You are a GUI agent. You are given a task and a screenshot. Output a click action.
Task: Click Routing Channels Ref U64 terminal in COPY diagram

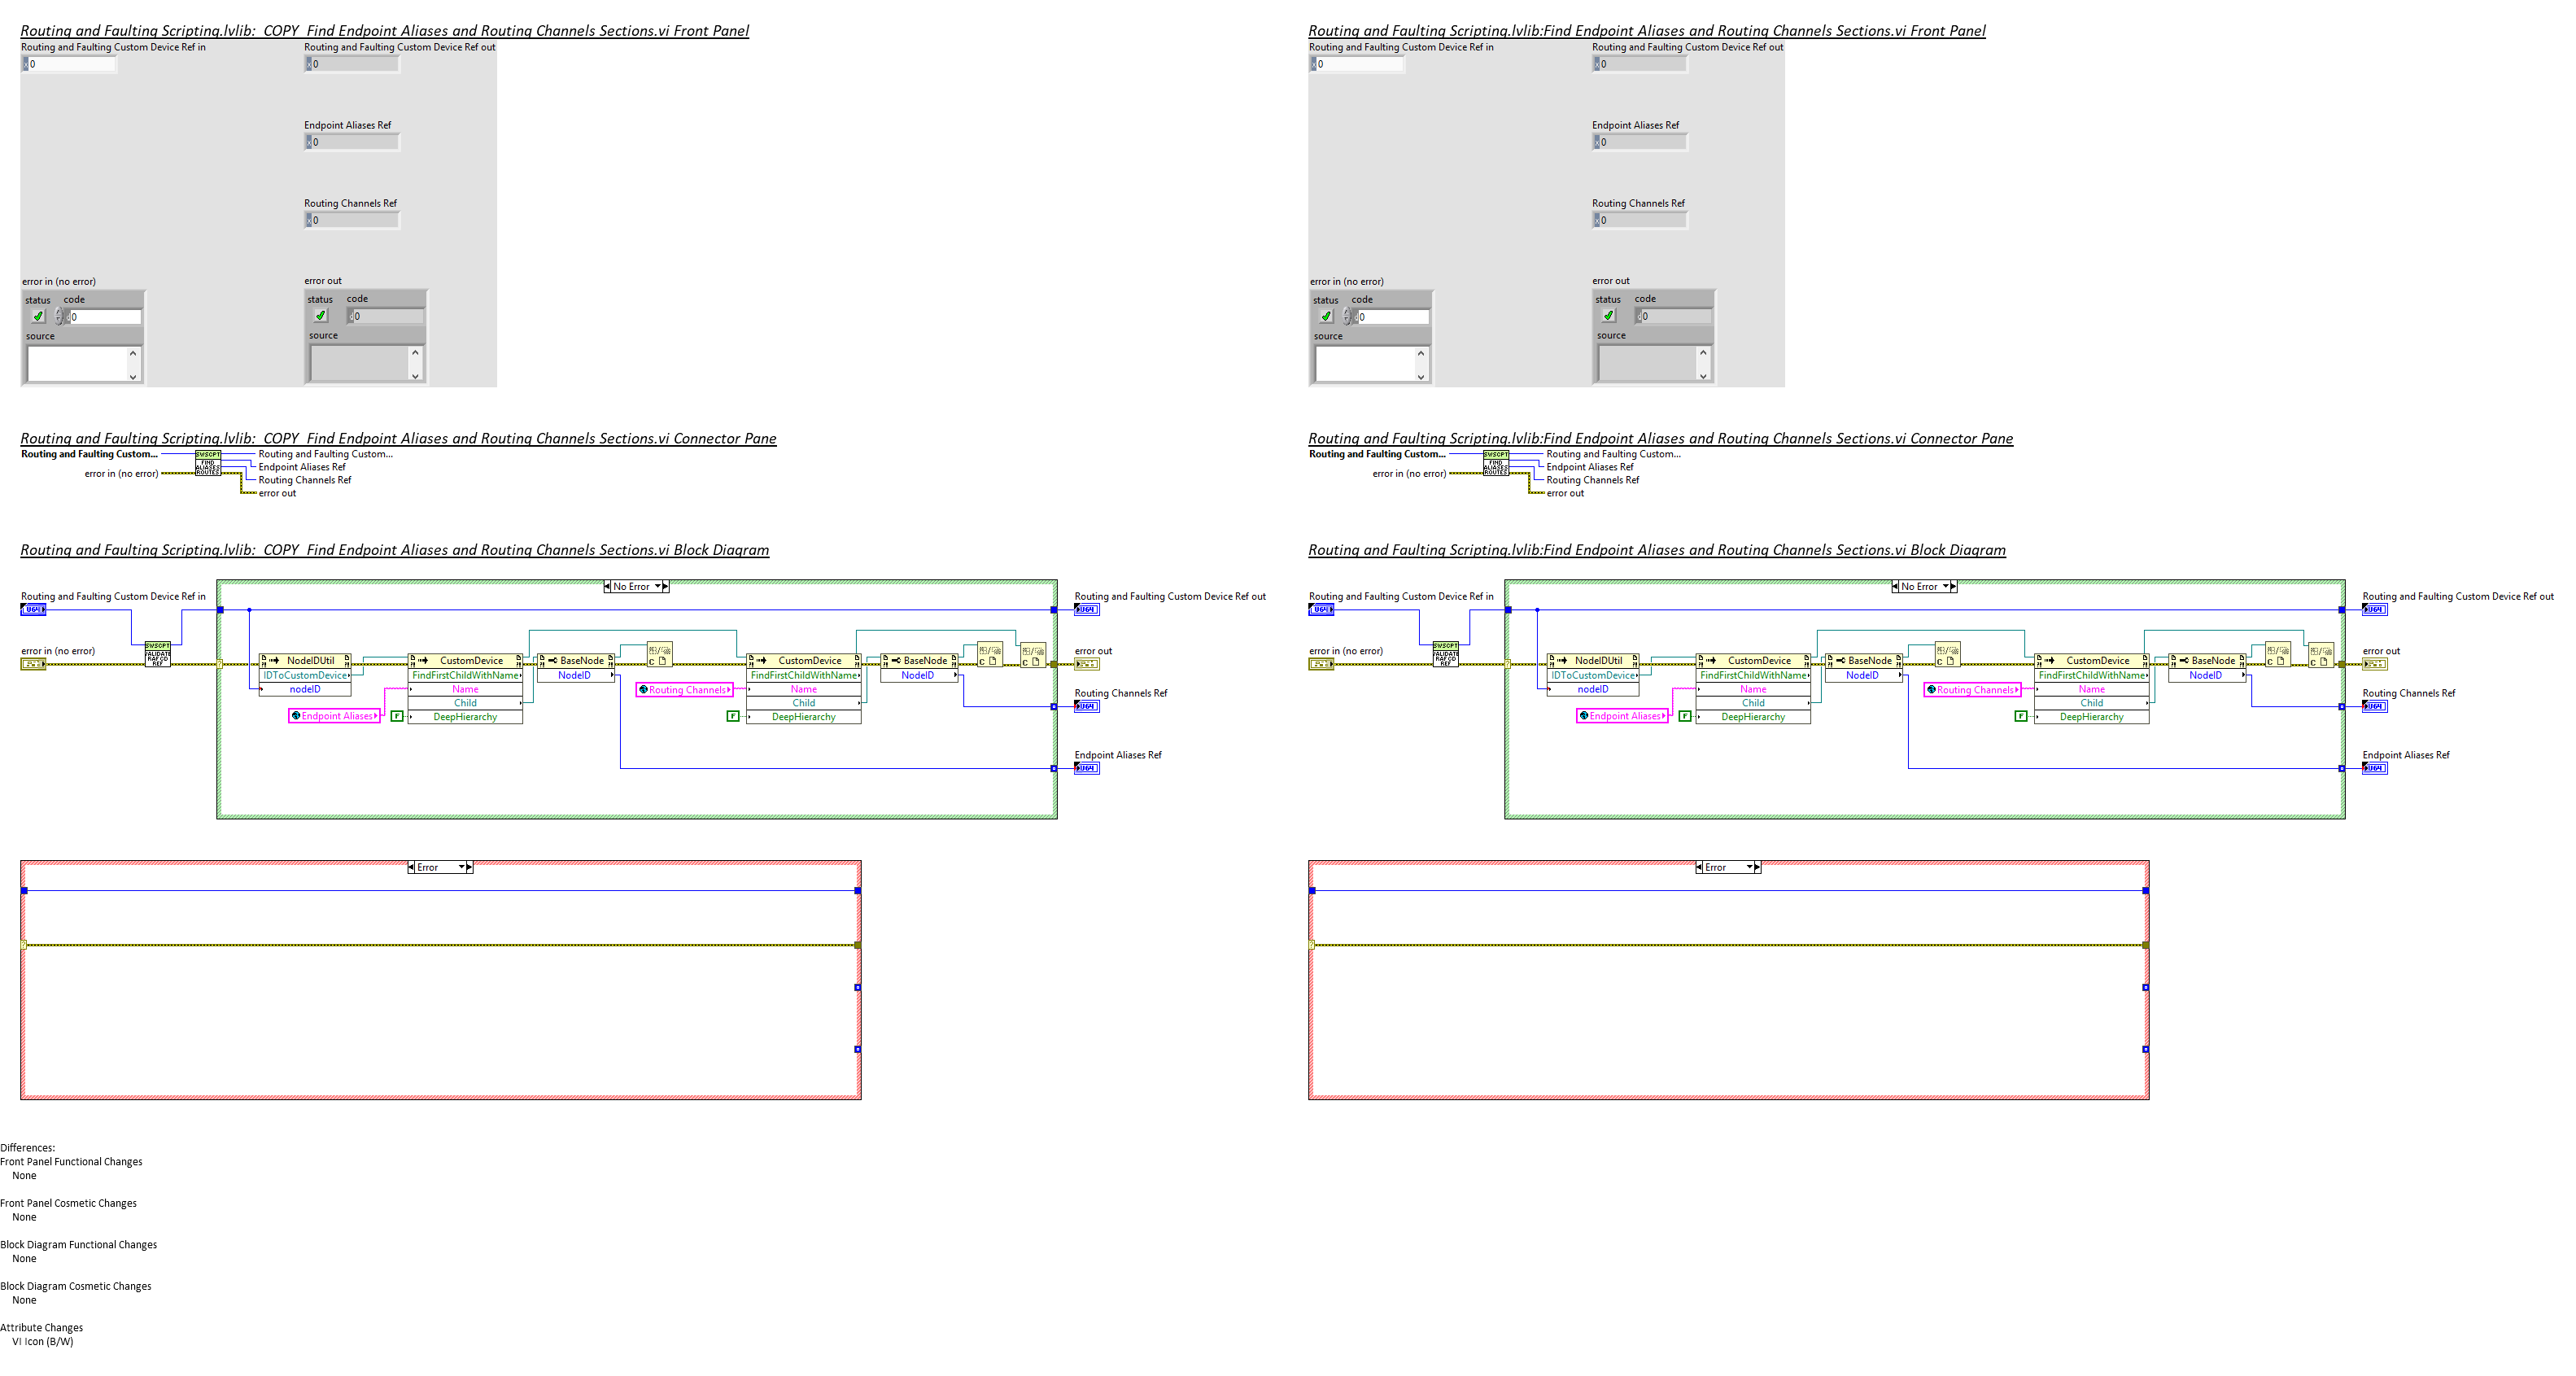pyautogui.click(x=1086, y=706)
